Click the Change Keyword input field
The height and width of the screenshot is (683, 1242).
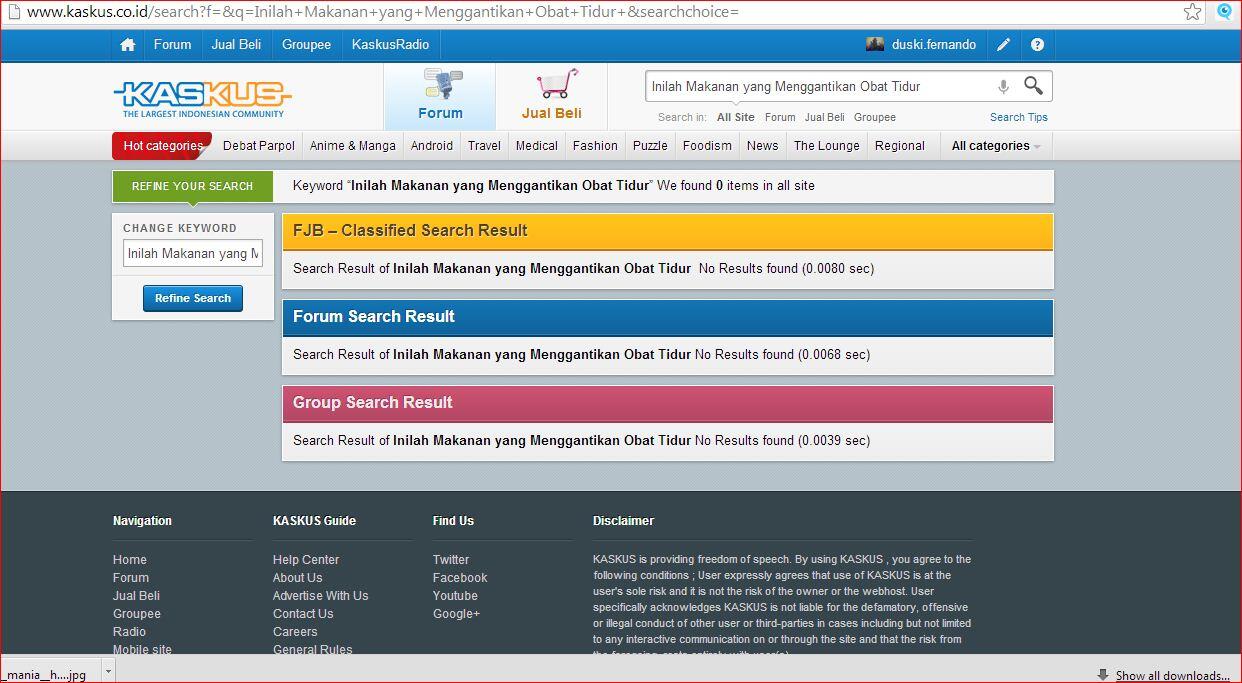193,254
